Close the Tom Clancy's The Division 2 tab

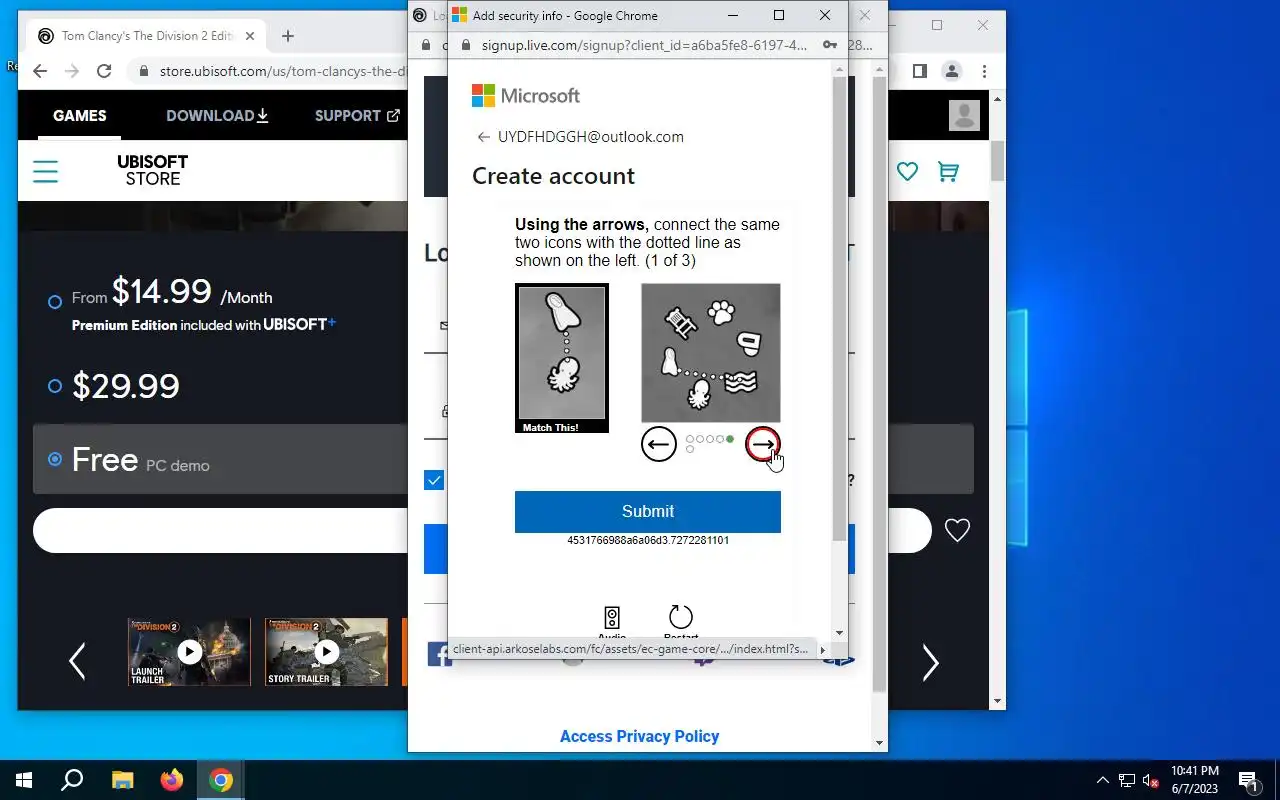[250, 36]
